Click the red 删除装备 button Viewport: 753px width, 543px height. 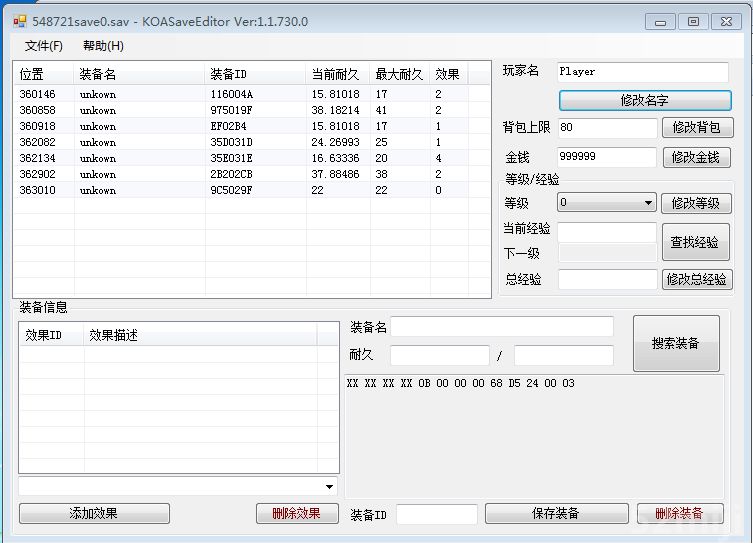pos(679,513)
